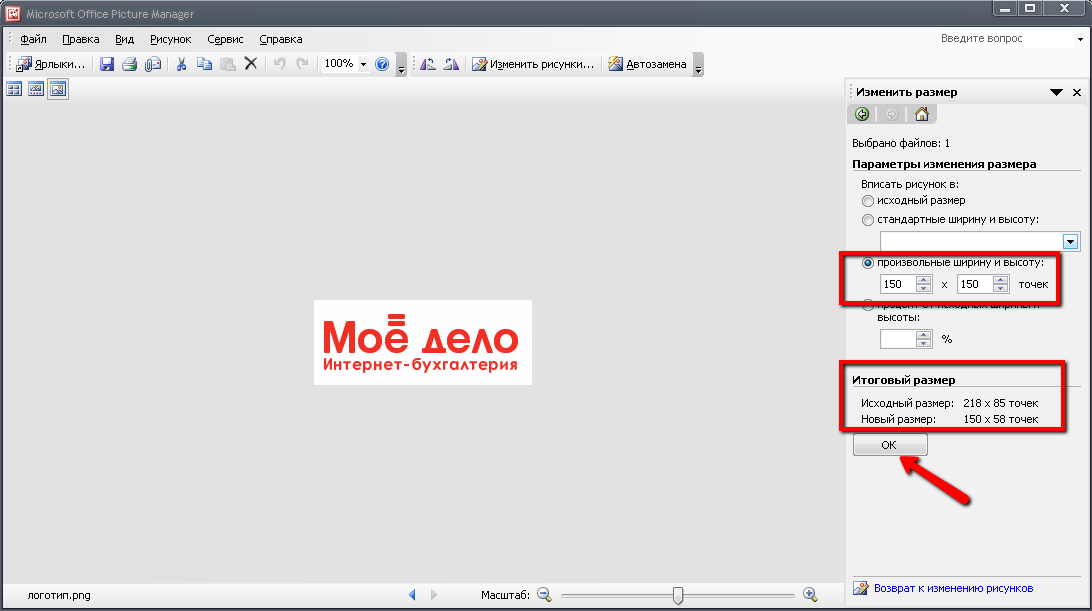
Task: Click the green Back arrow in task pane
Action: (862, 114)
